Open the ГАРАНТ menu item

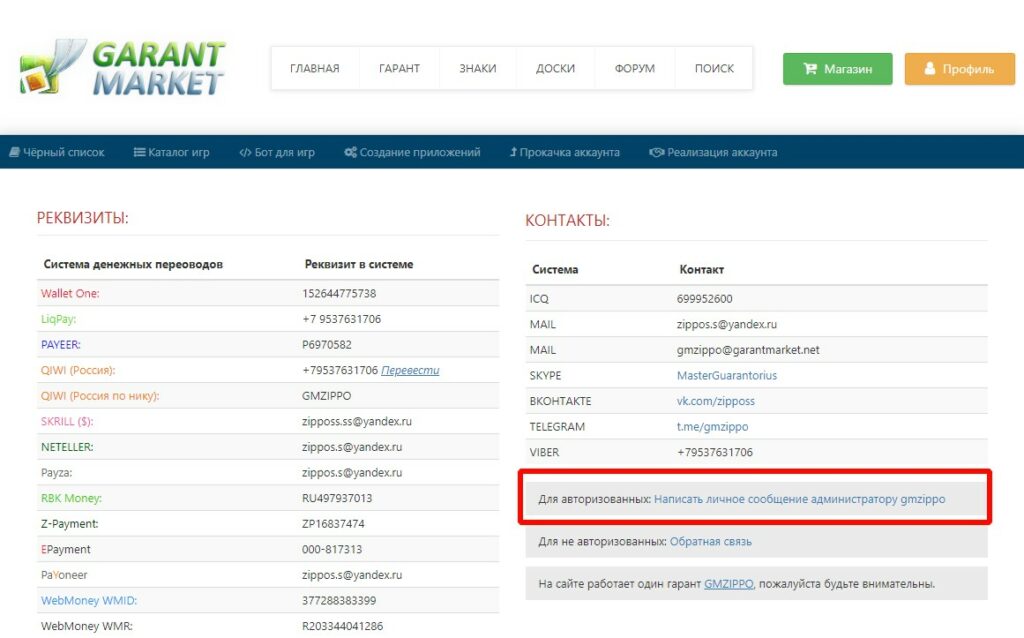[399, 69]
